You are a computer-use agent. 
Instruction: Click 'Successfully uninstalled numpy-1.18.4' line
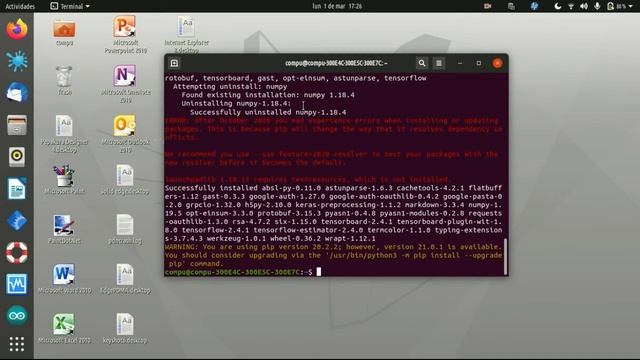click(268, 112)
